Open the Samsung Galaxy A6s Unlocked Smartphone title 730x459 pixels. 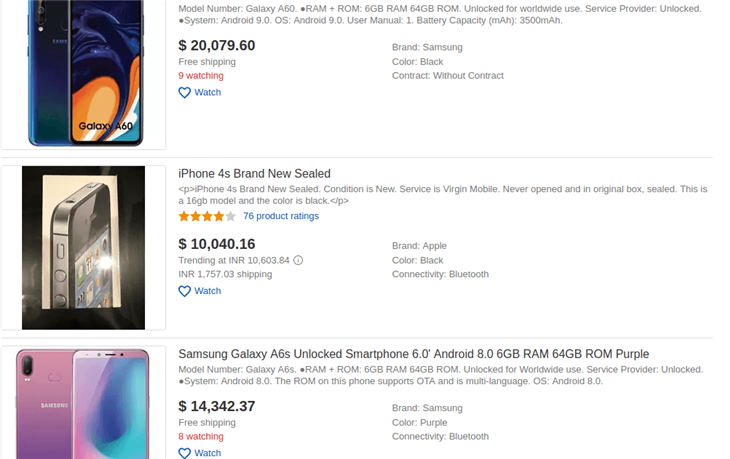413,354
